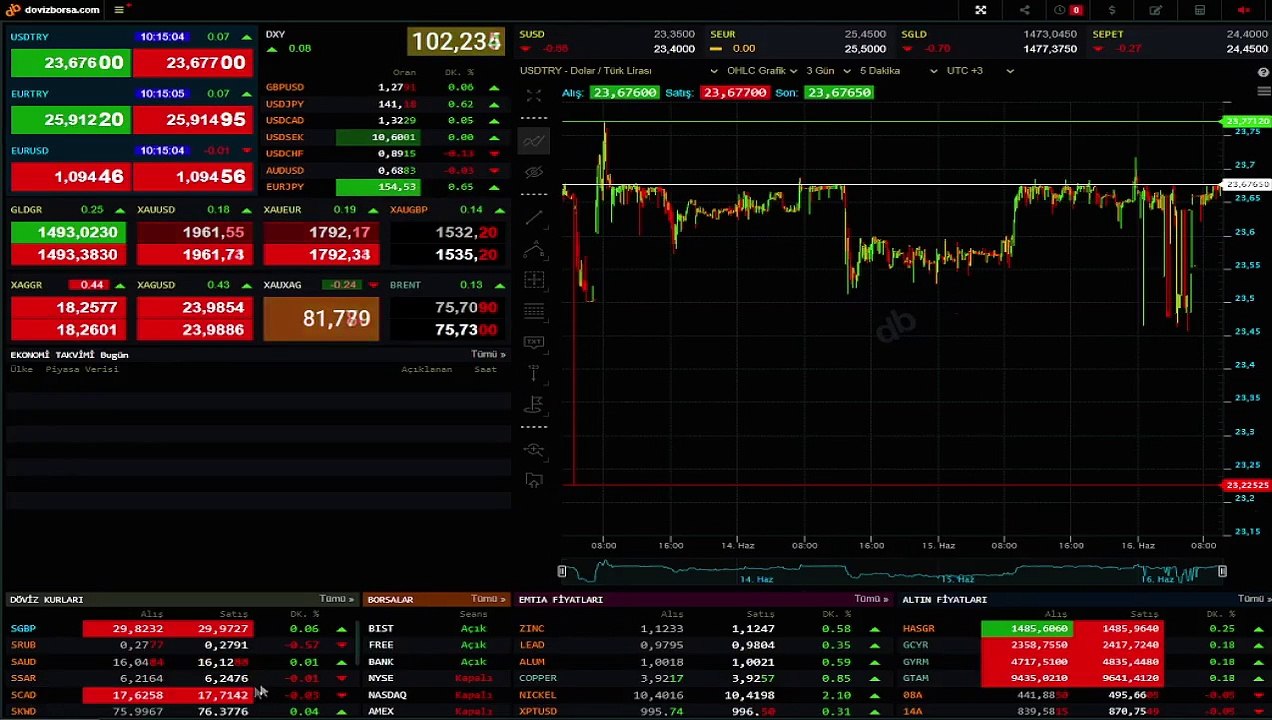1272x720 pixels.
Task: Click the SEPET ticker in the top strip
Action: (x=1180, y=41)
